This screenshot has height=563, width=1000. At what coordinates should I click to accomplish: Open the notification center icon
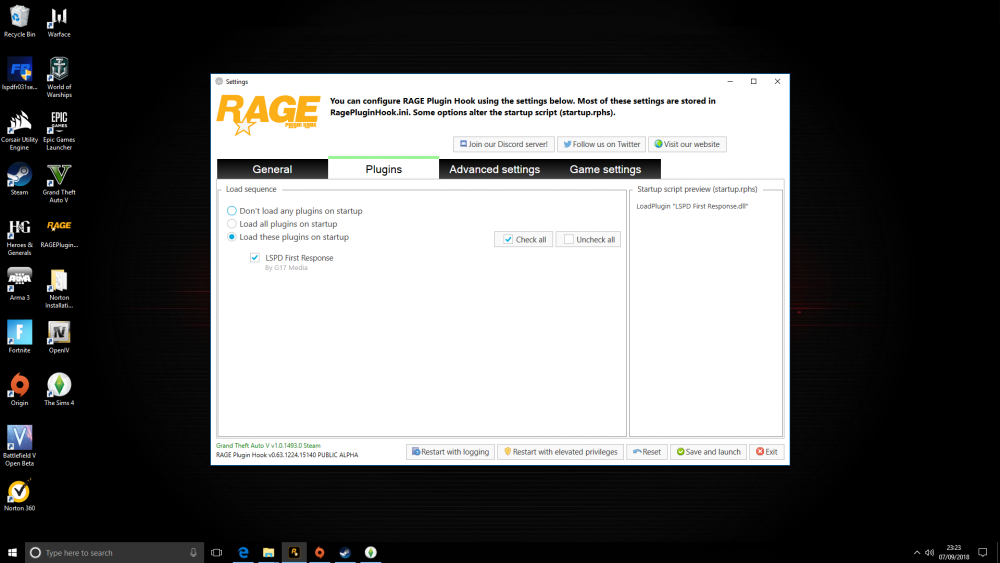pos(983,552)
